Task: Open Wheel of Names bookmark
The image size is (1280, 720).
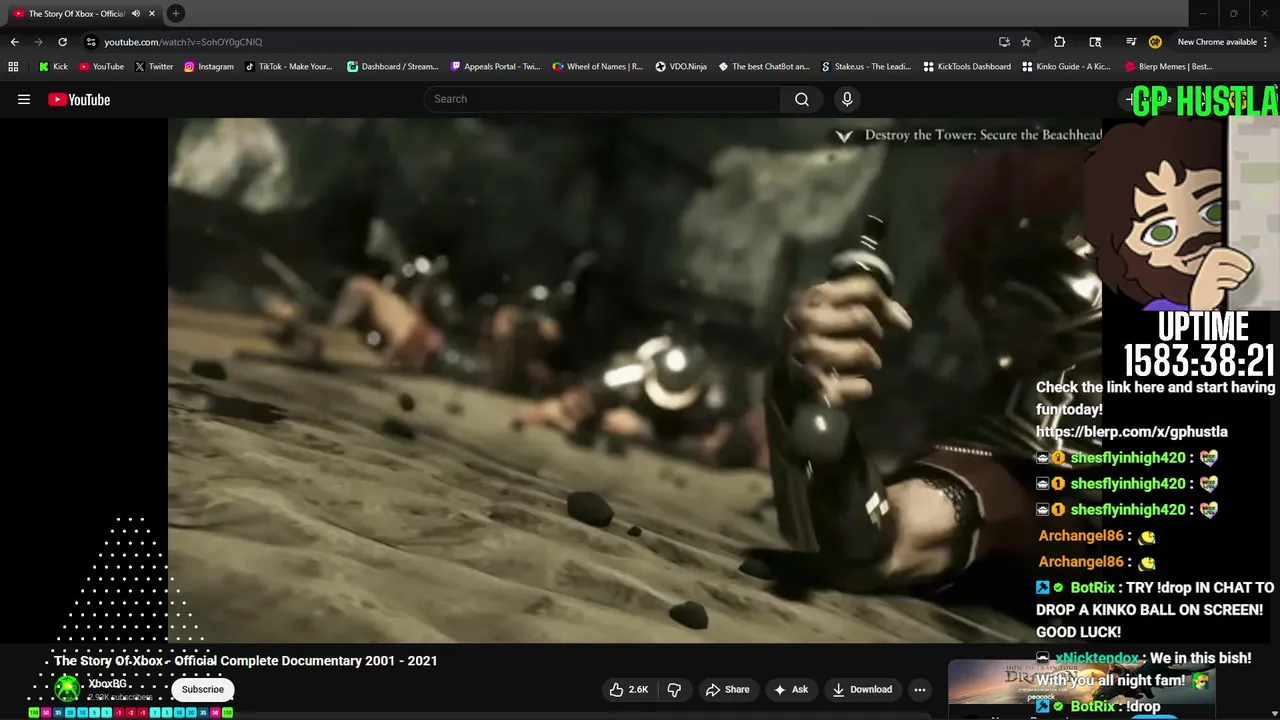Action: [598, 67]
